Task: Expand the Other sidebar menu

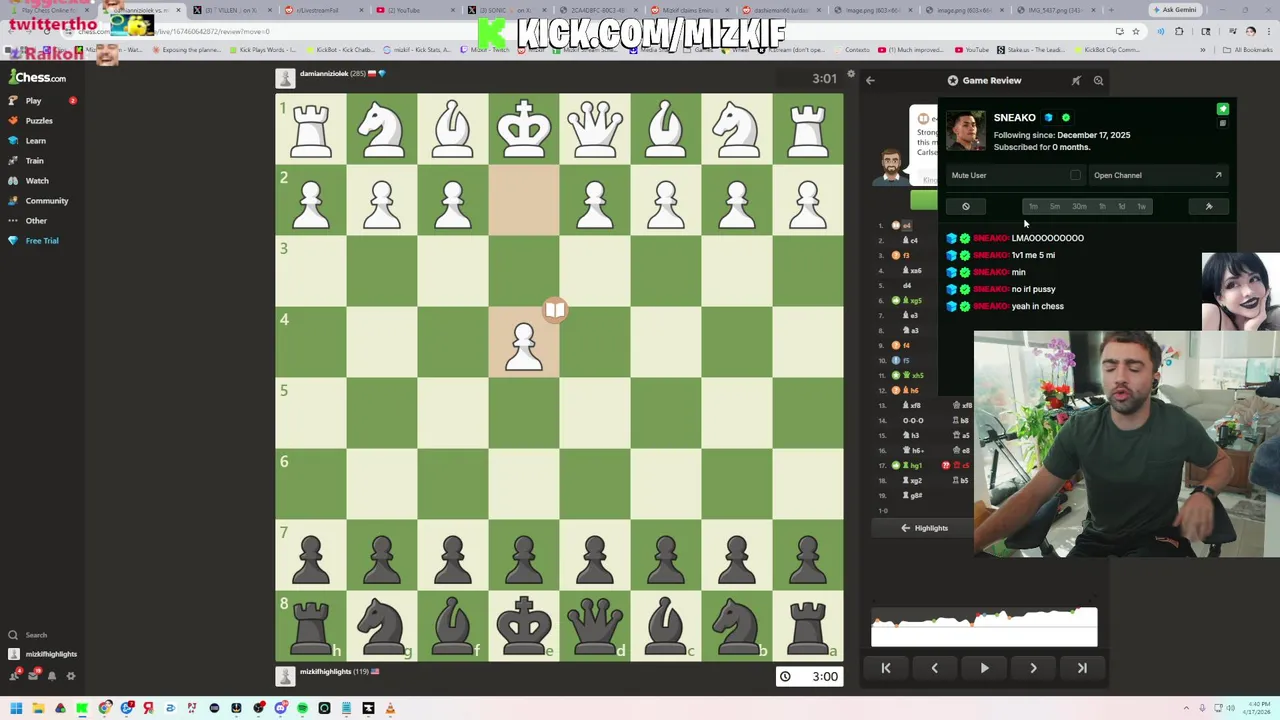Action: tap(36, 220)
